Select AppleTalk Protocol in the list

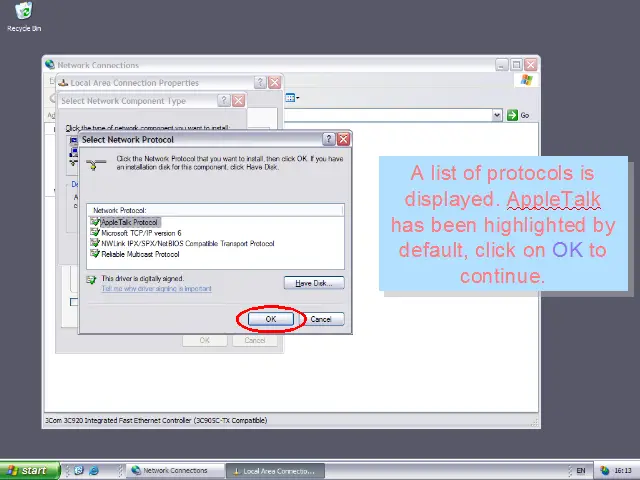click(129, 222)
